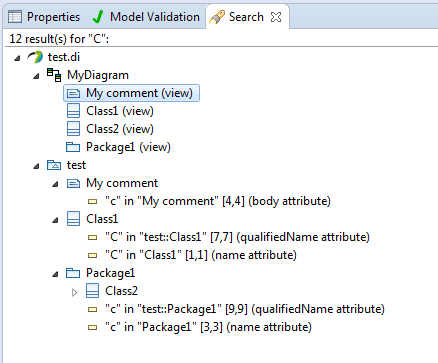Click the comment icon beside My comment (view)
The image size is (438, 363).
click(x=73, y=93)
